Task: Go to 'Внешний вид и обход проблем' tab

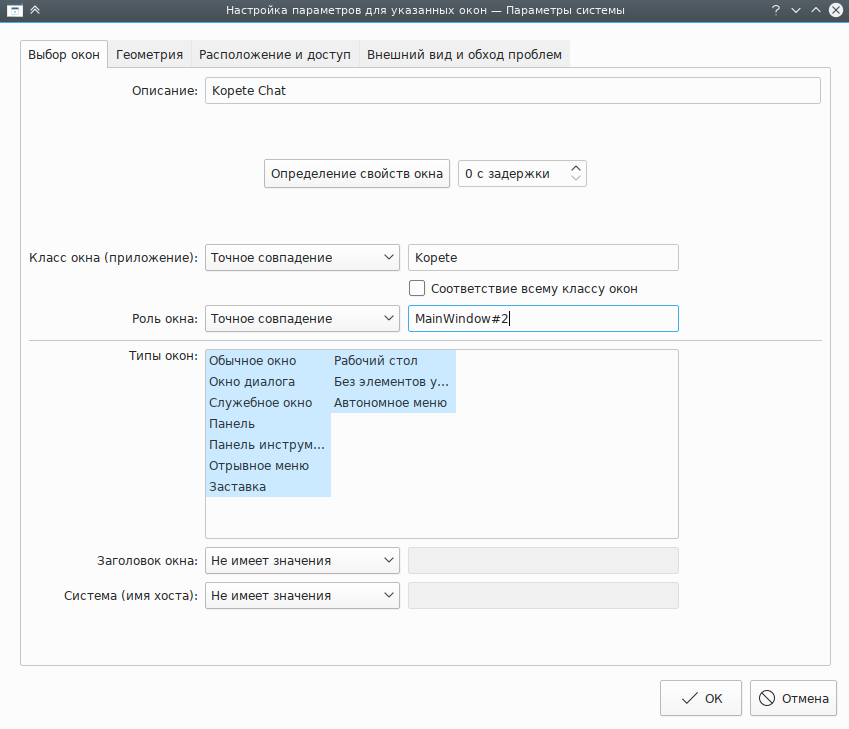Action: tap(464, 54)
